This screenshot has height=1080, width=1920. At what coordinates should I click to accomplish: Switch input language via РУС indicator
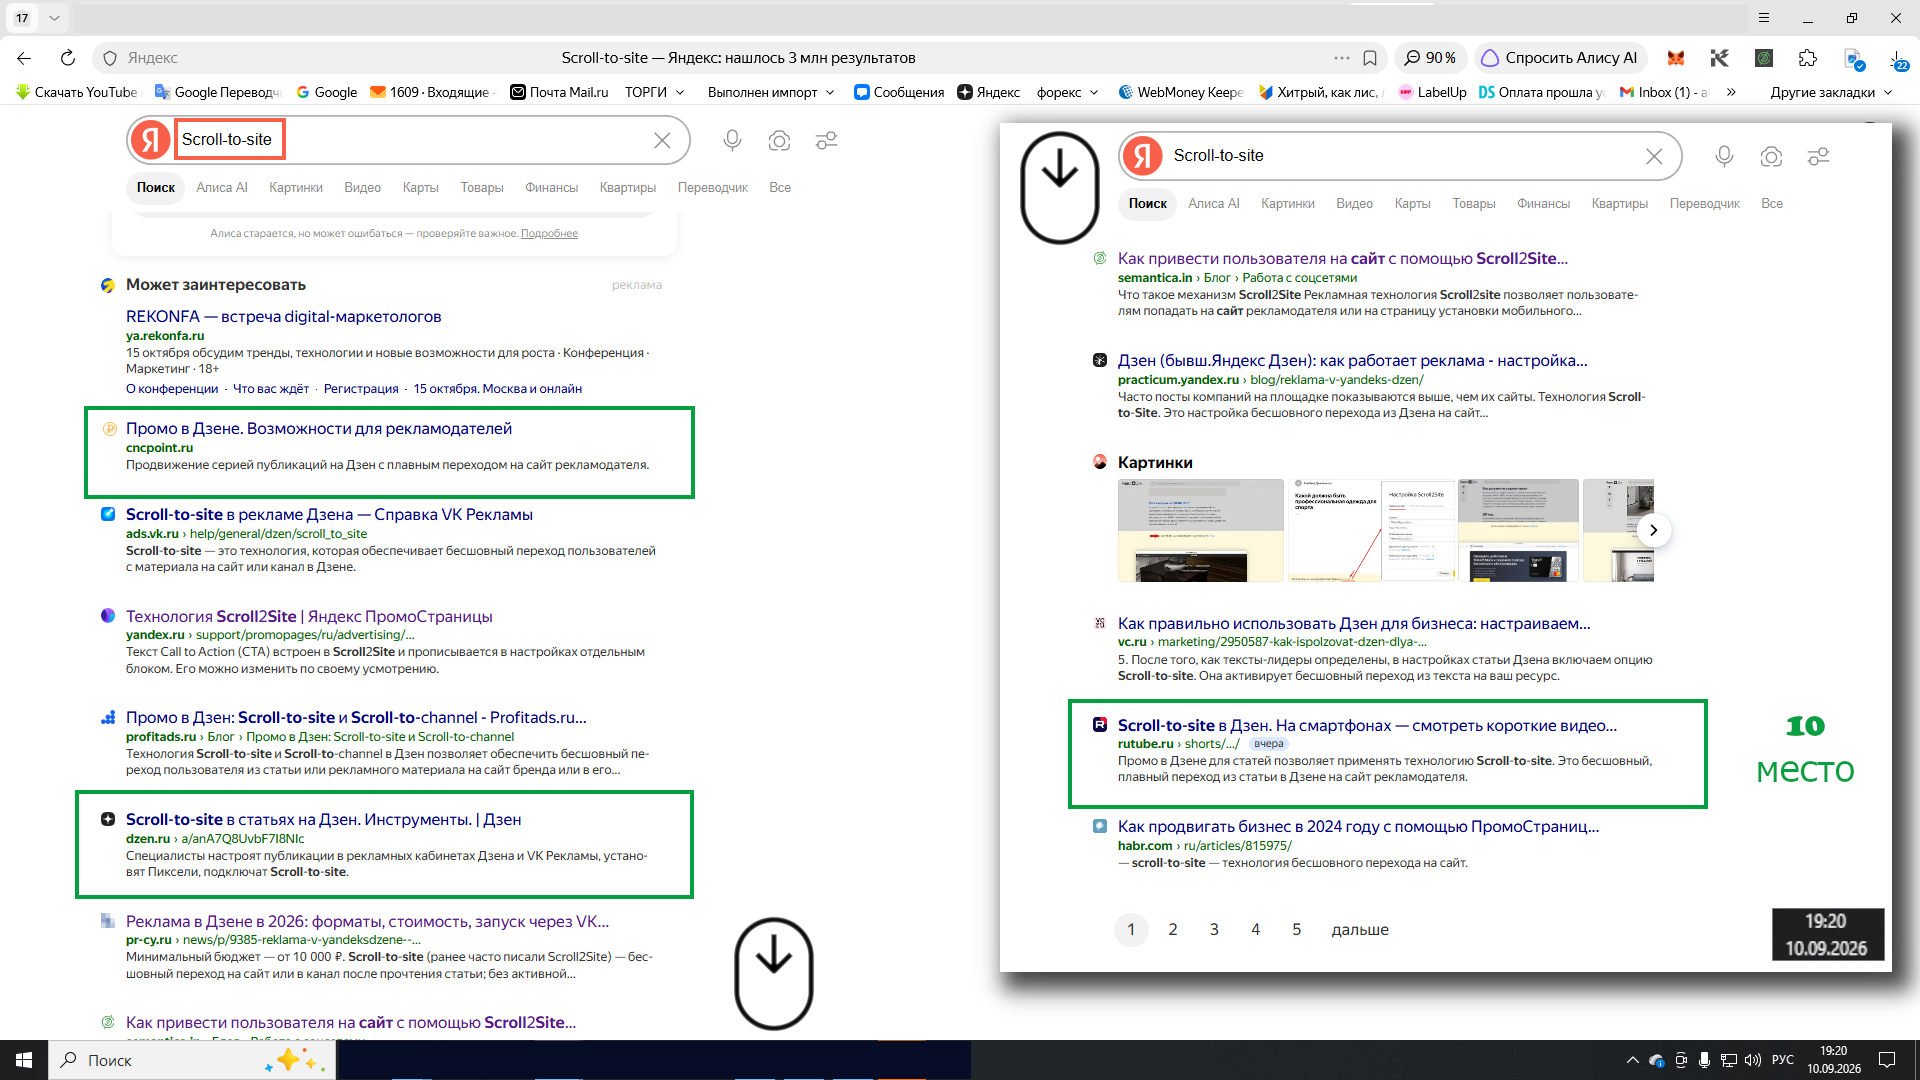(x=1783, y=1060)
